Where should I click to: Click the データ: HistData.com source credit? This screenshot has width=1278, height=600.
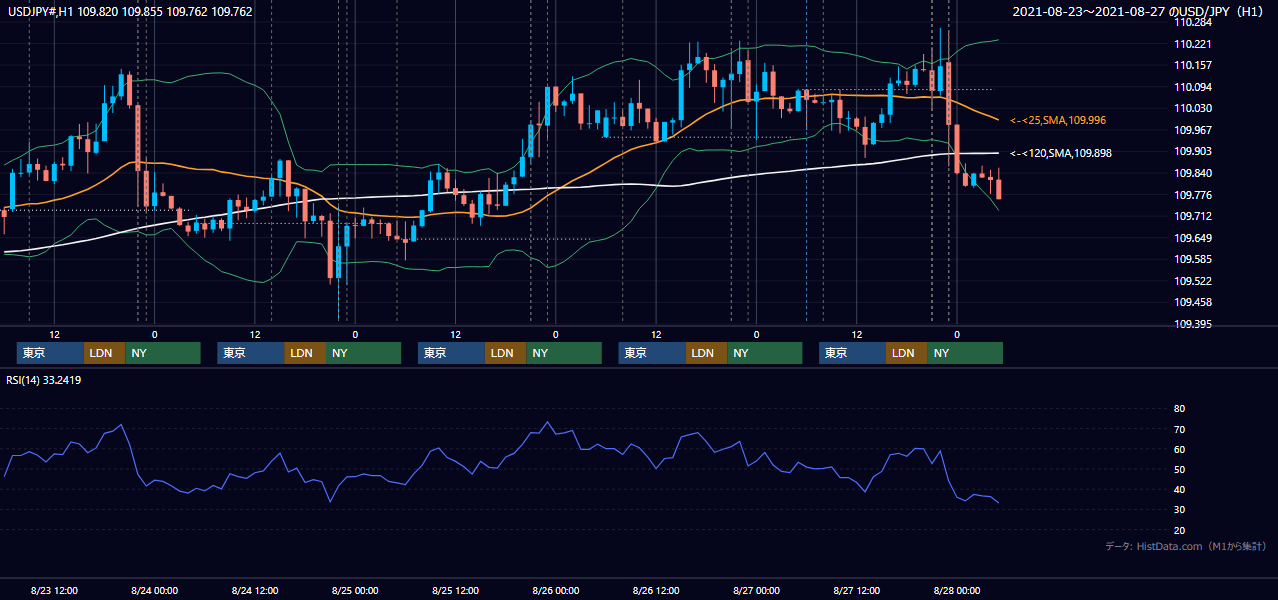click(1186, 546)
